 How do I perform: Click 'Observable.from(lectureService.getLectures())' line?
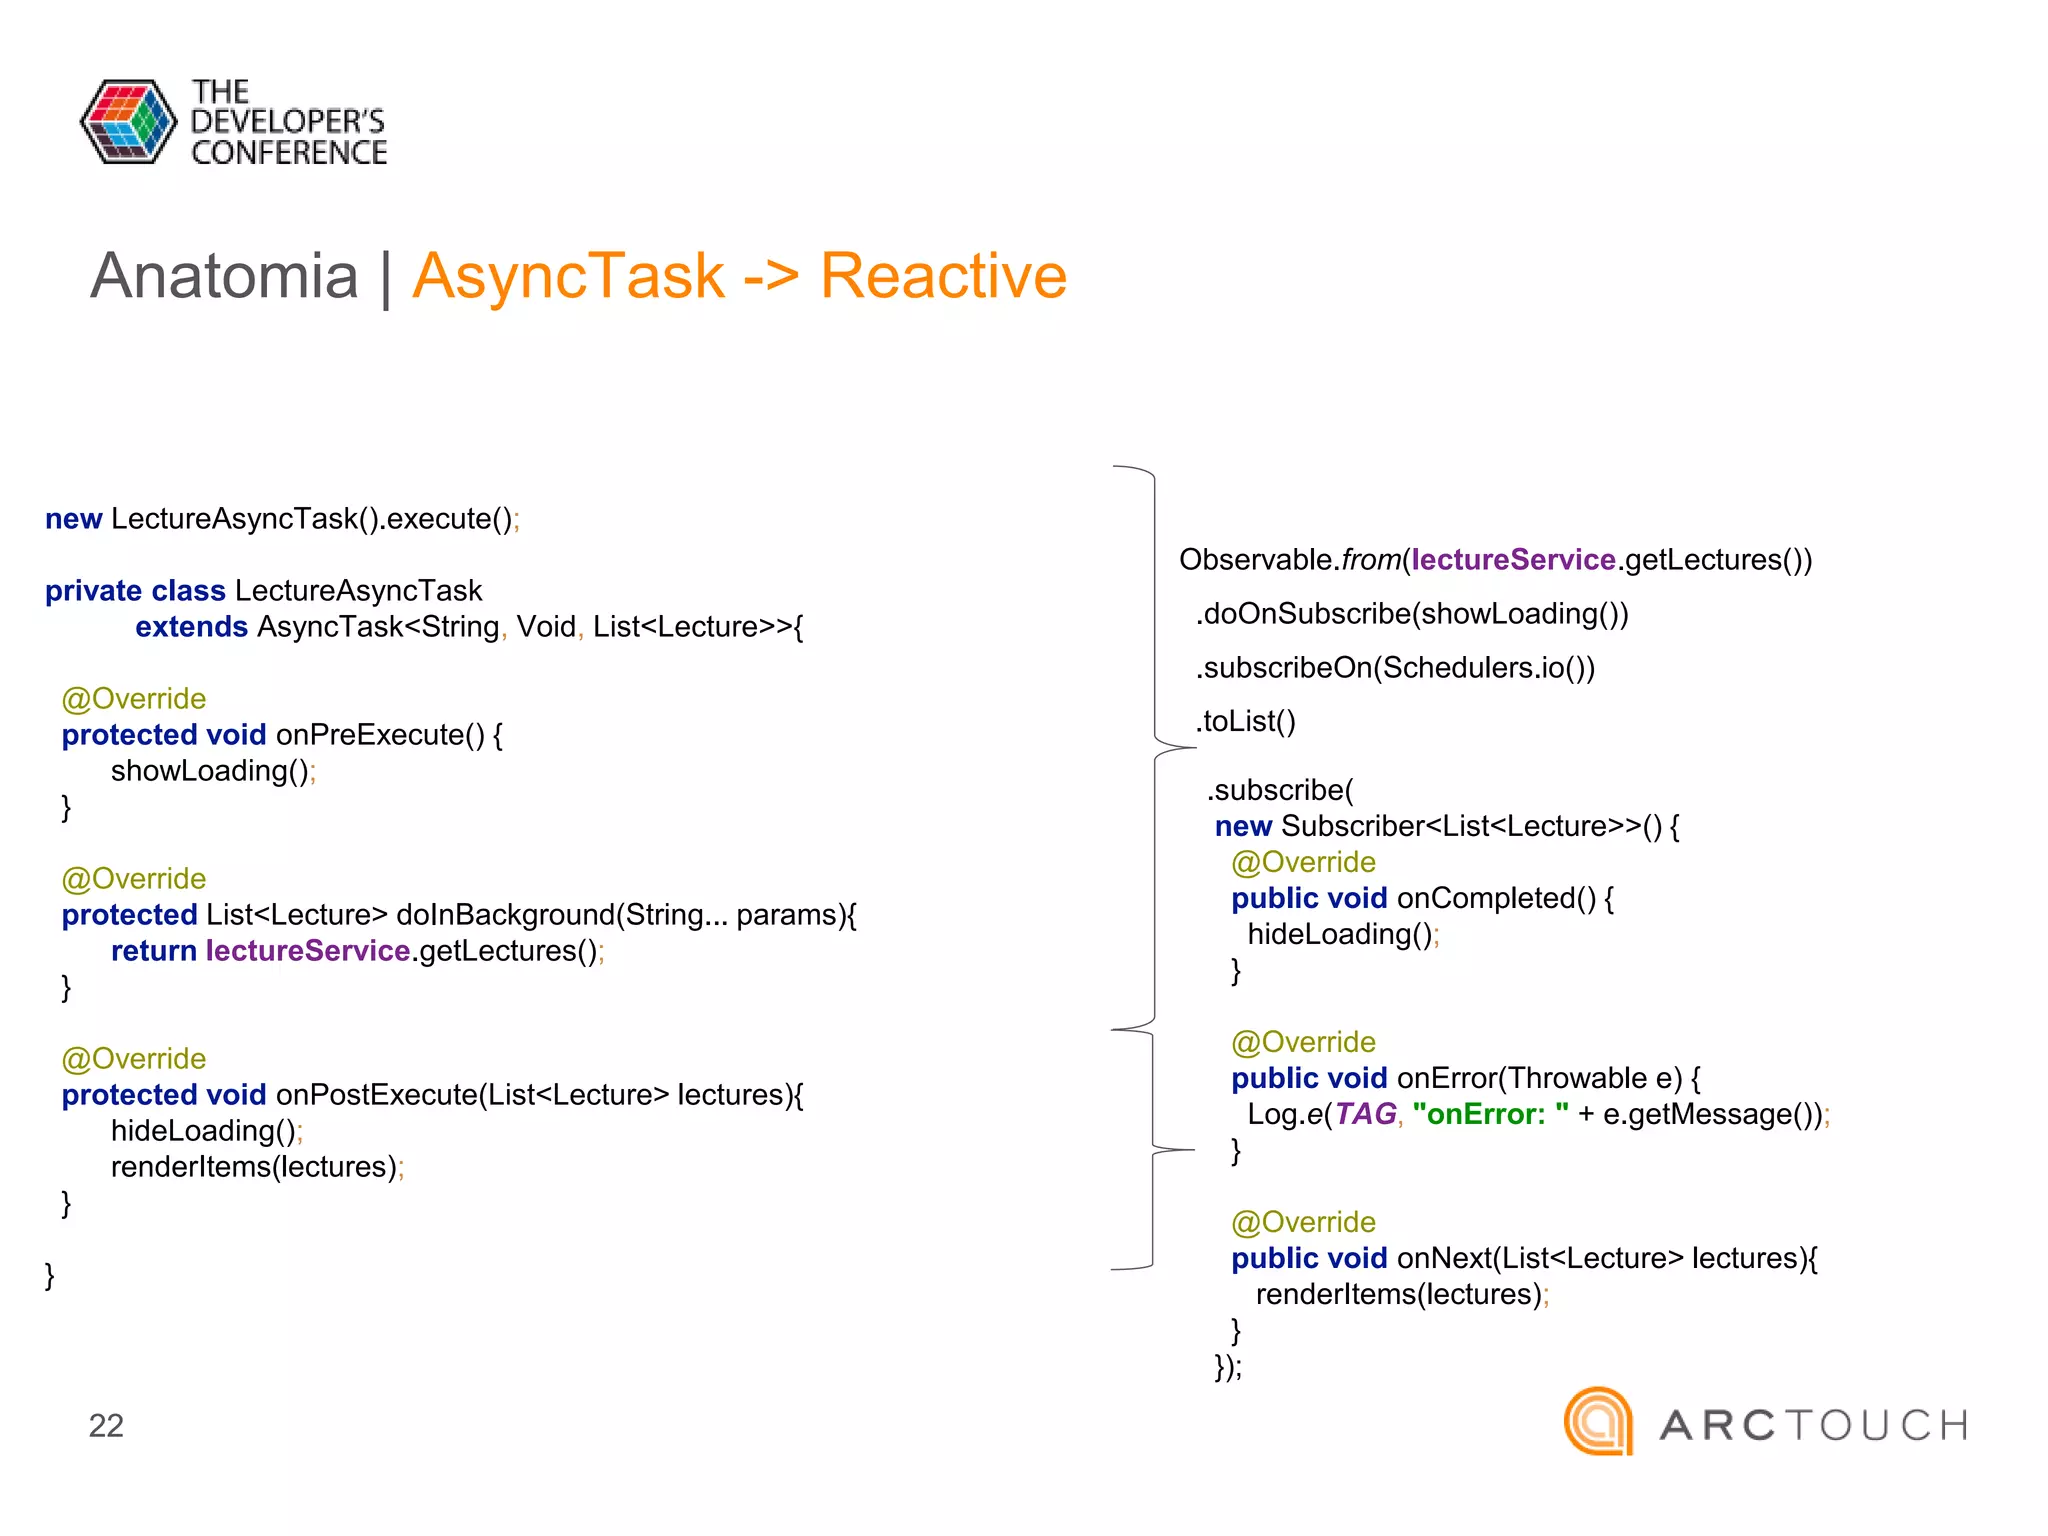1496,560
